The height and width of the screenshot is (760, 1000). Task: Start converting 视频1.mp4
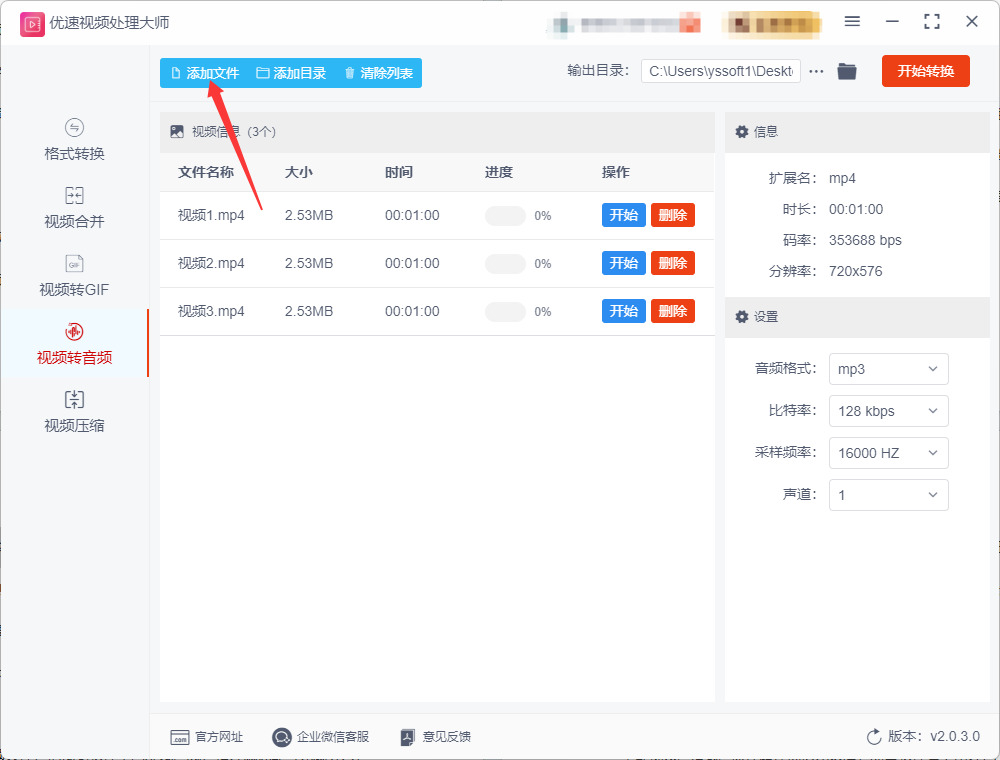[x=624, y=215]
